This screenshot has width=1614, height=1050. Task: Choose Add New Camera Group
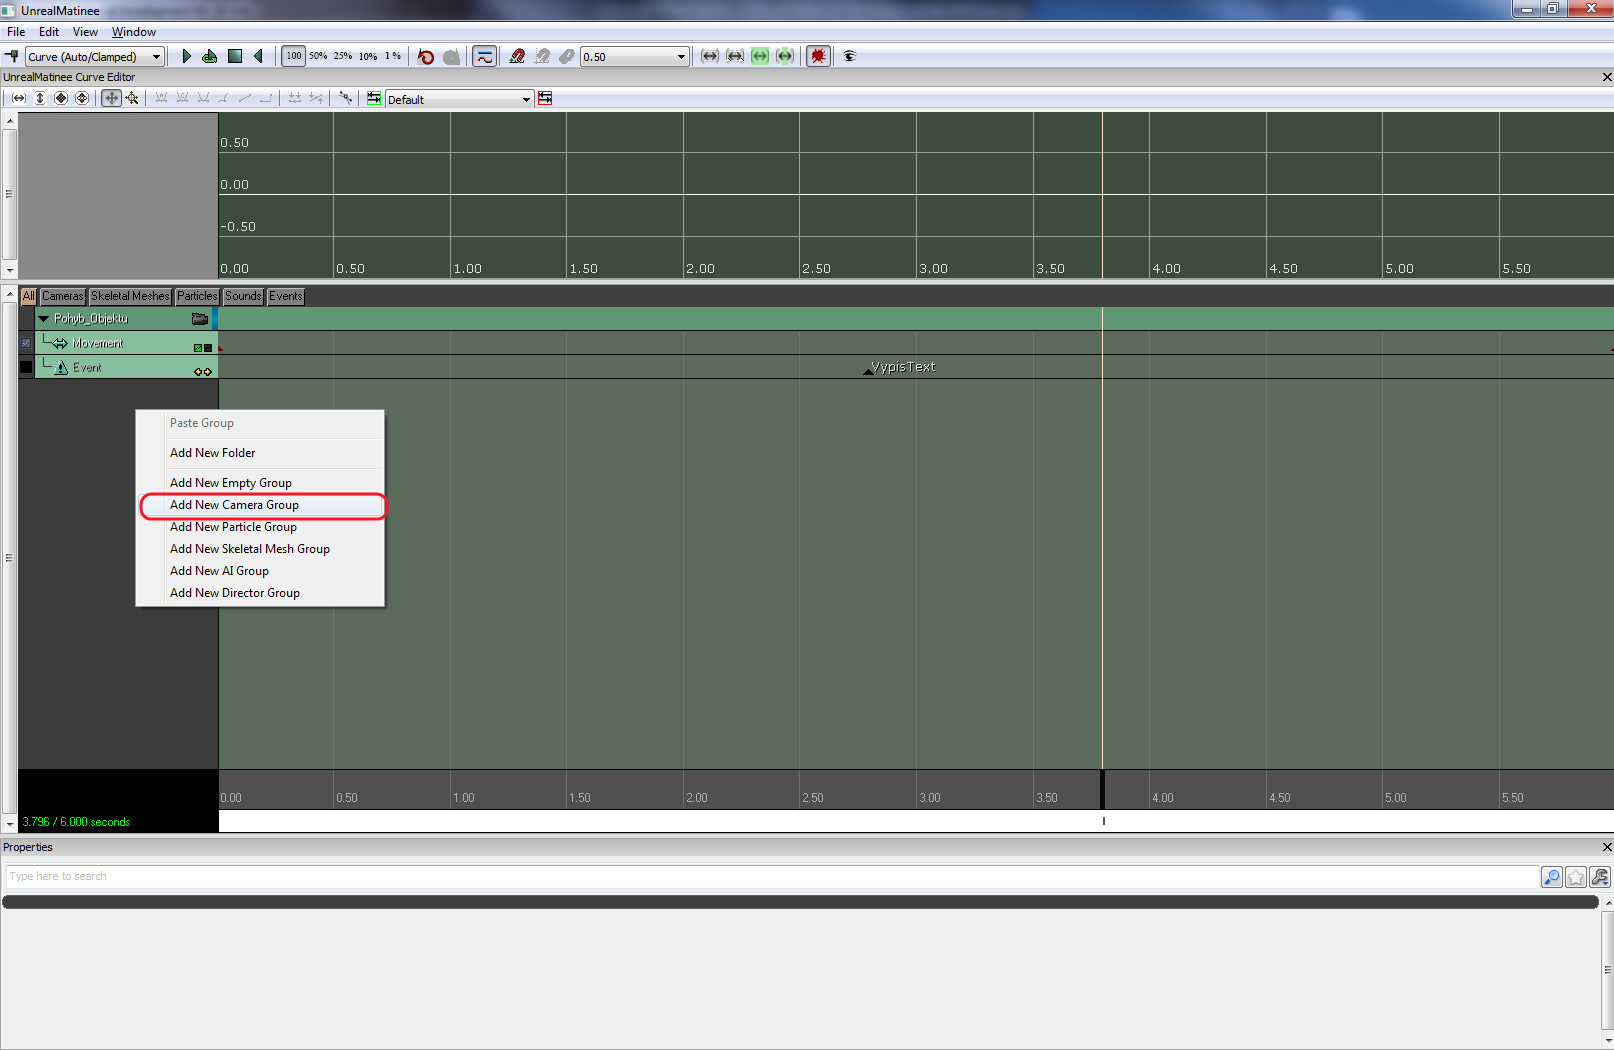(262, 505)
